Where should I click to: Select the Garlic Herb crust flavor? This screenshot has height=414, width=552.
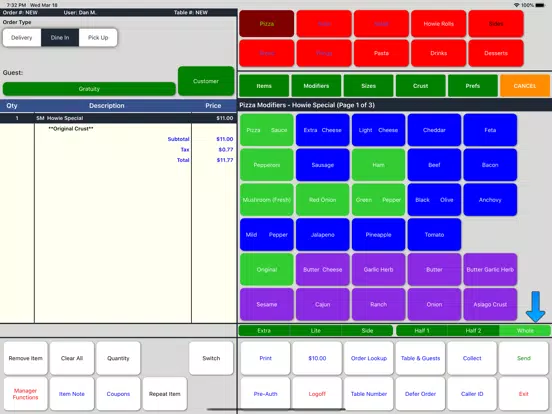(378, 269)
